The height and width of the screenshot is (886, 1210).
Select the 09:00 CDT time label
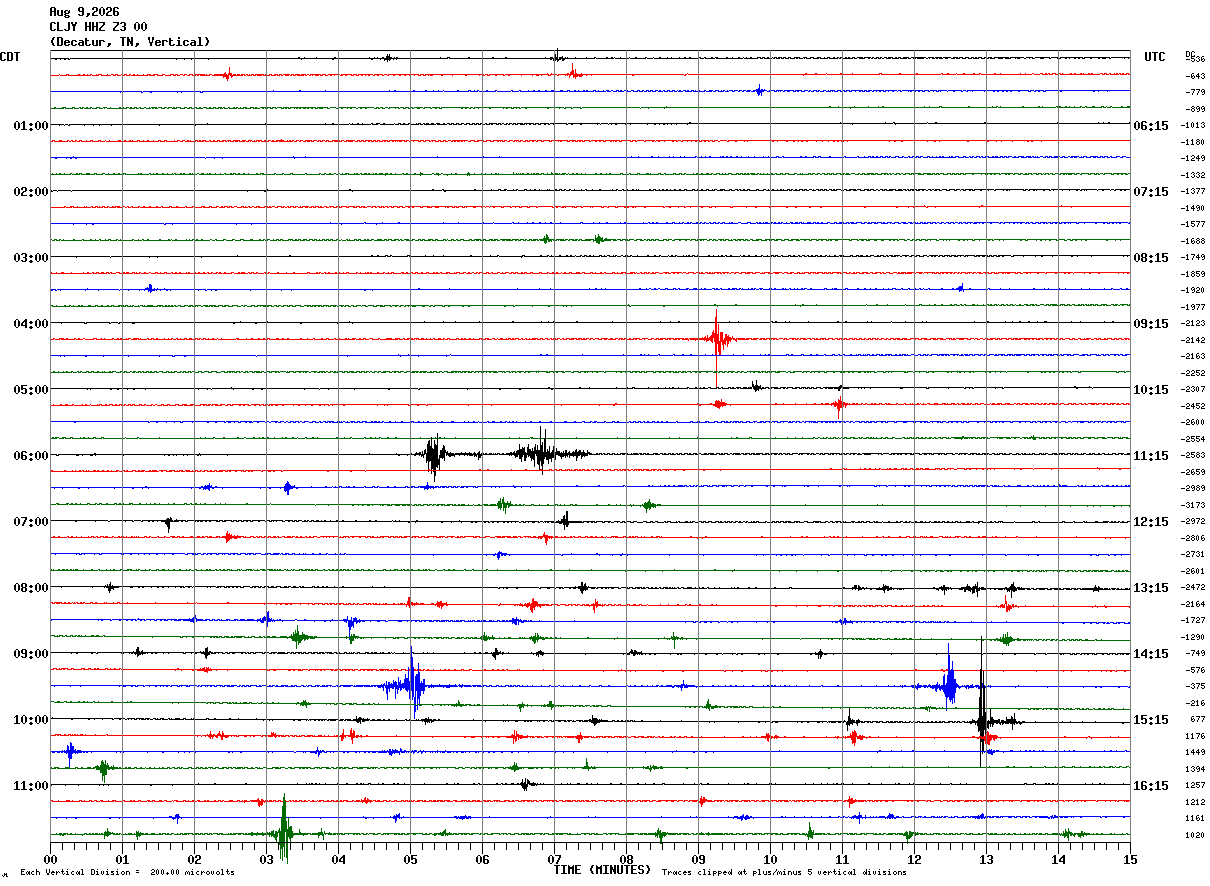point(30,654)
